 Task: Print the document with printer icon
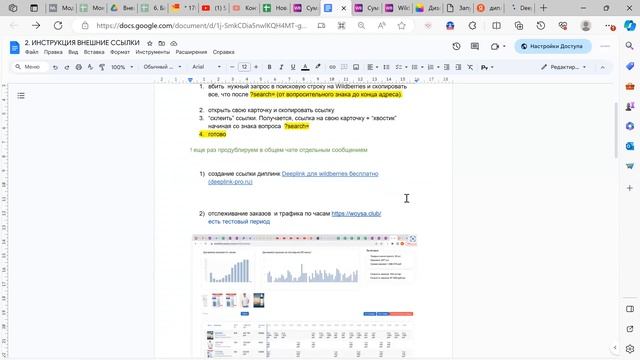click(78, 67)
